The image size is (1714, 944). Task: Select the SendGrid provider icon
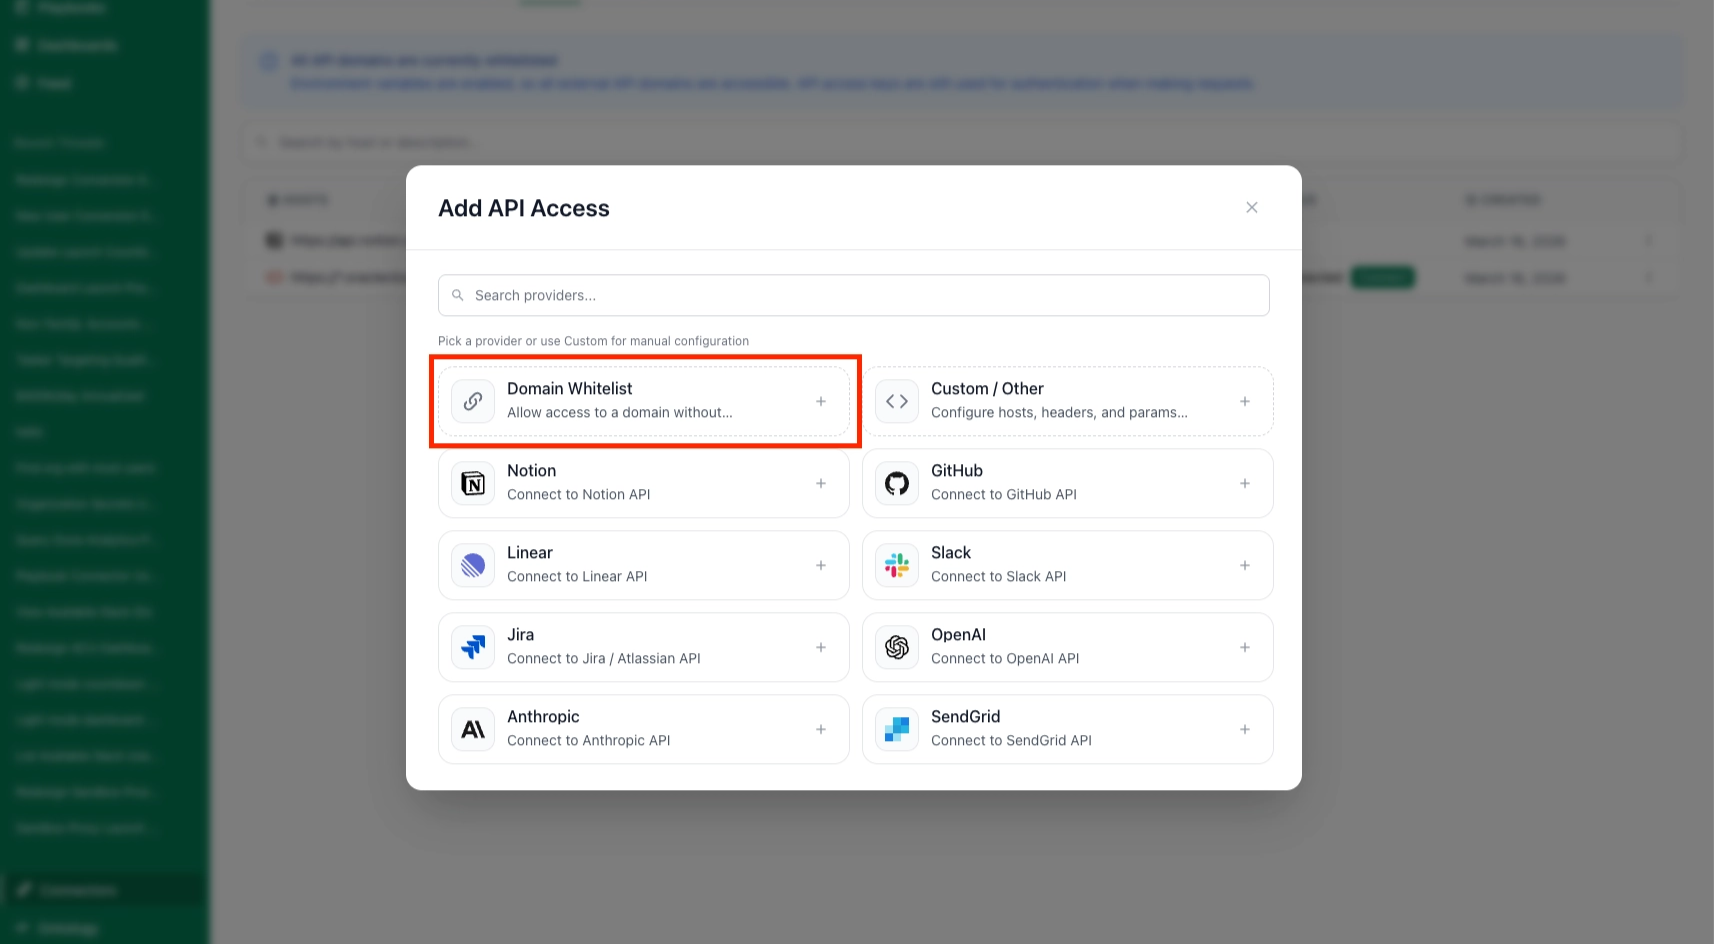[x=896, y=729]
